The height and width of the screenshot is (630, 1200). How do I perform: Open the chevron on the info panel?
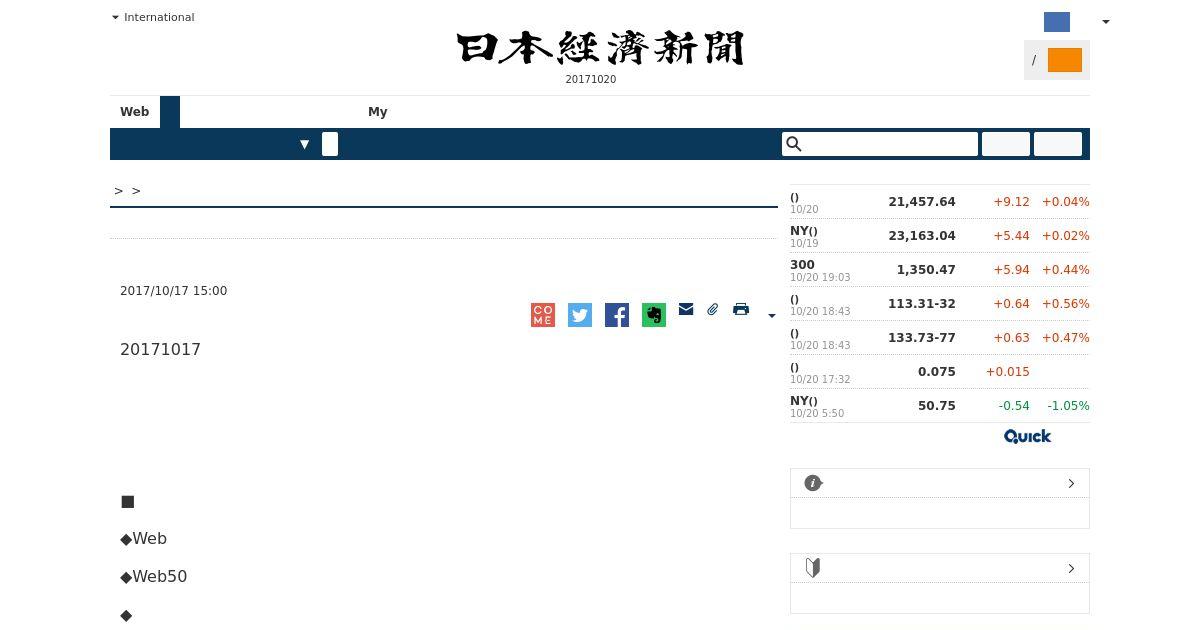(x=1071, y=483)
